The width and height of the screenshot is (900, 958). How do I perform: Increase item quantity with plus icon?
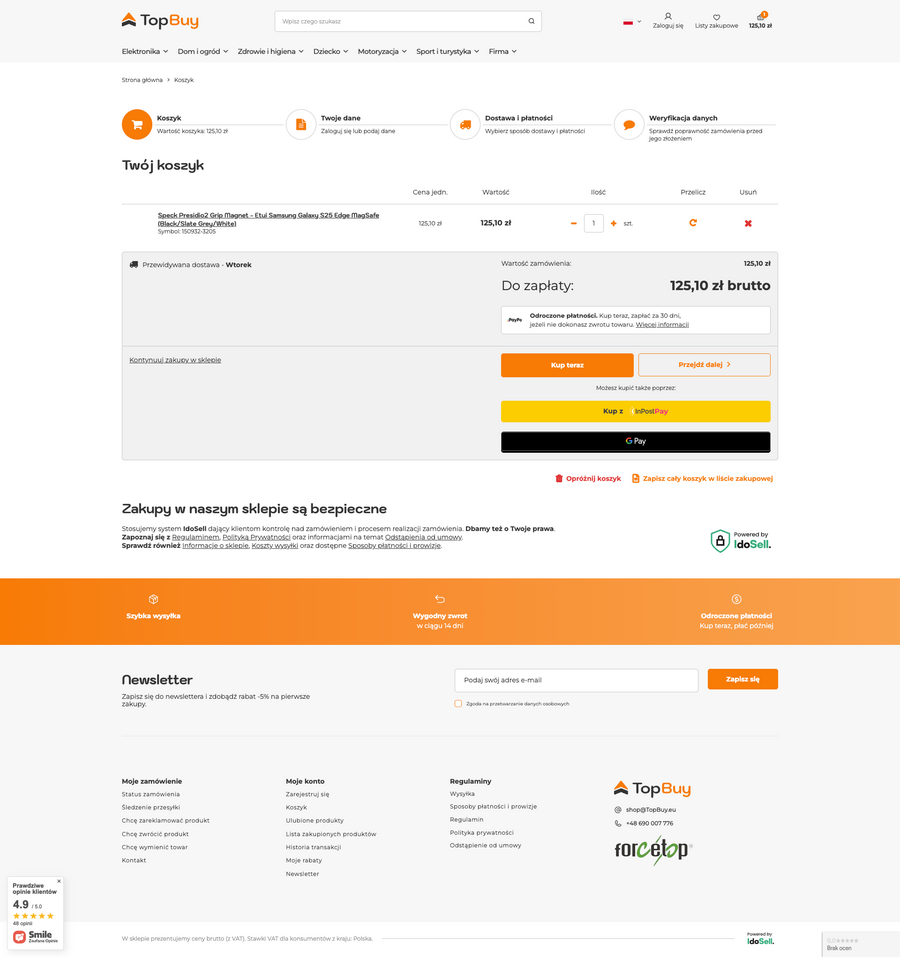click(612, 223)
